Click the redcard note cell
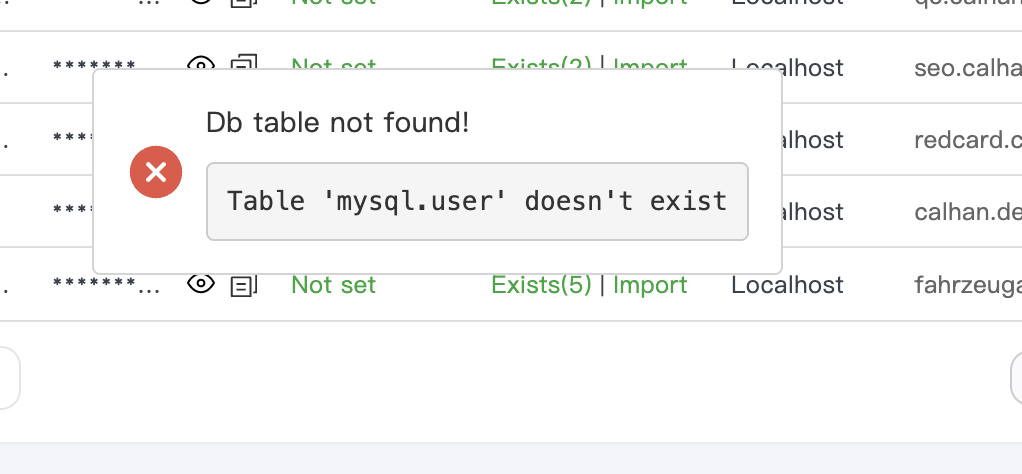The image size is (1022, 474). coord(967,140)
